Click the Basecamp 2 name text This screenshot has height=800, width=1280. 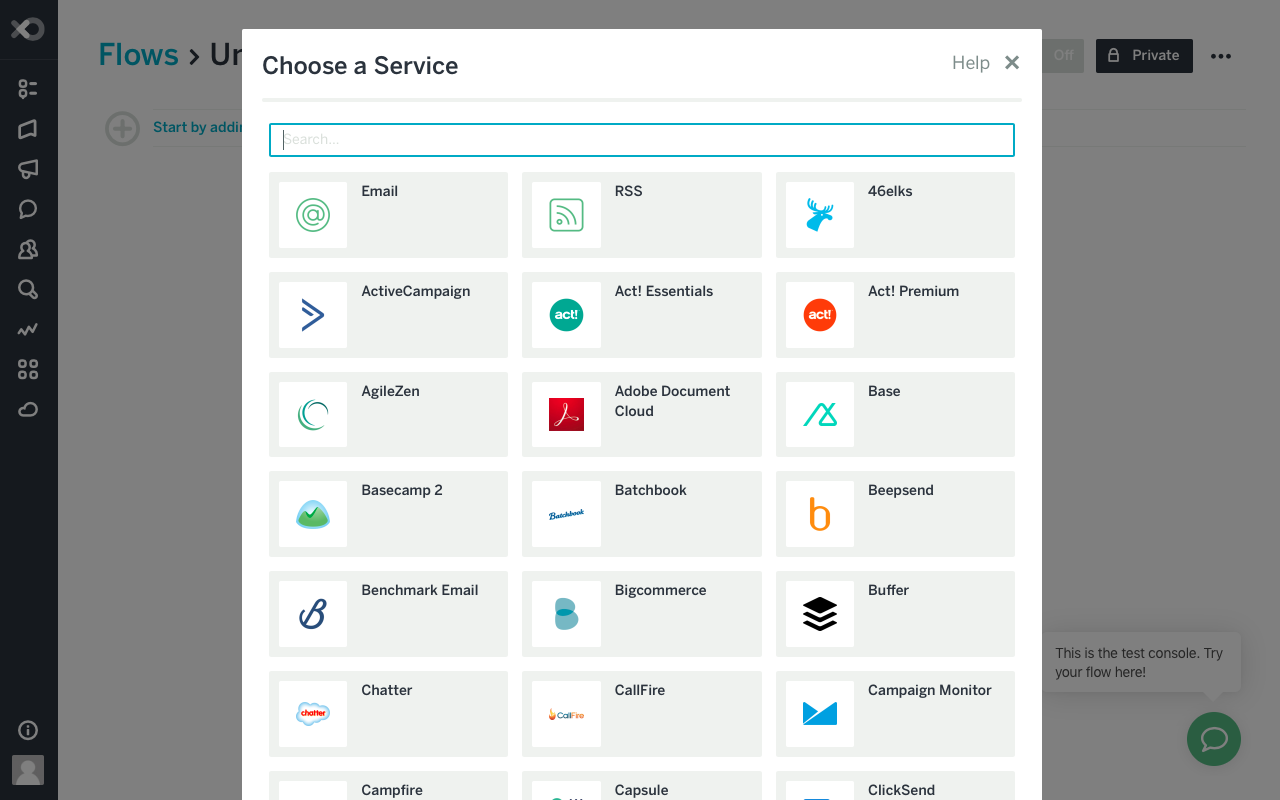pos(401,490)
